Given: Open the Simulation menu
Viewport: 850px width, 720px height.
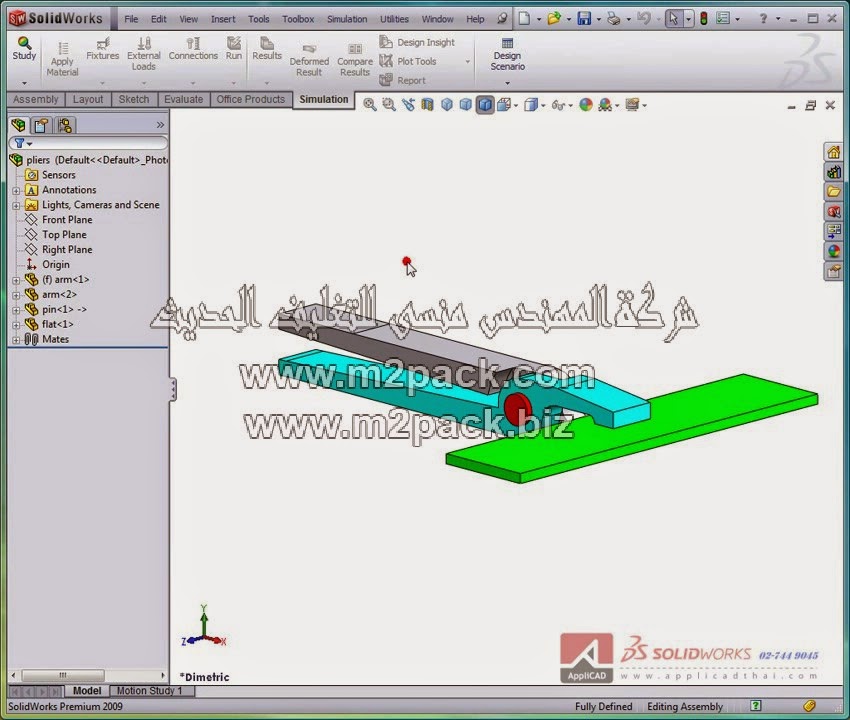Looking at the screenshot, I should [347, 19].
